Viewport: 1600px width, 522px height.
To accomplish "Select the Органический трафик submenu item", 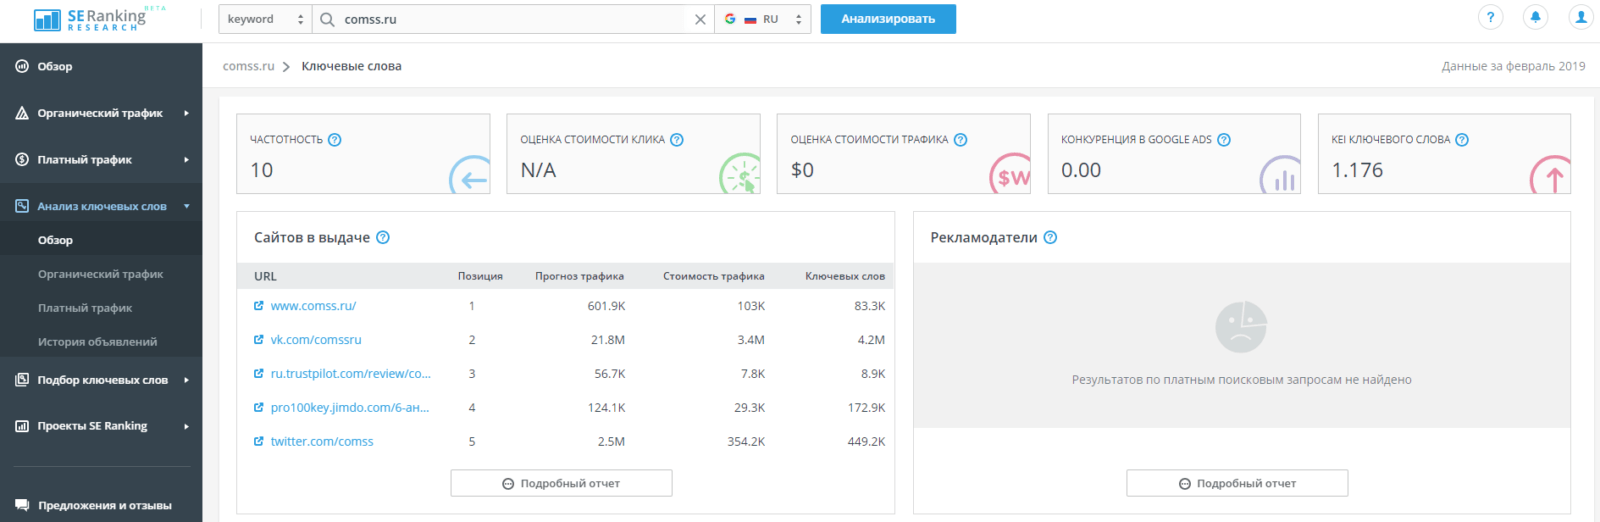I will (101, 274).
